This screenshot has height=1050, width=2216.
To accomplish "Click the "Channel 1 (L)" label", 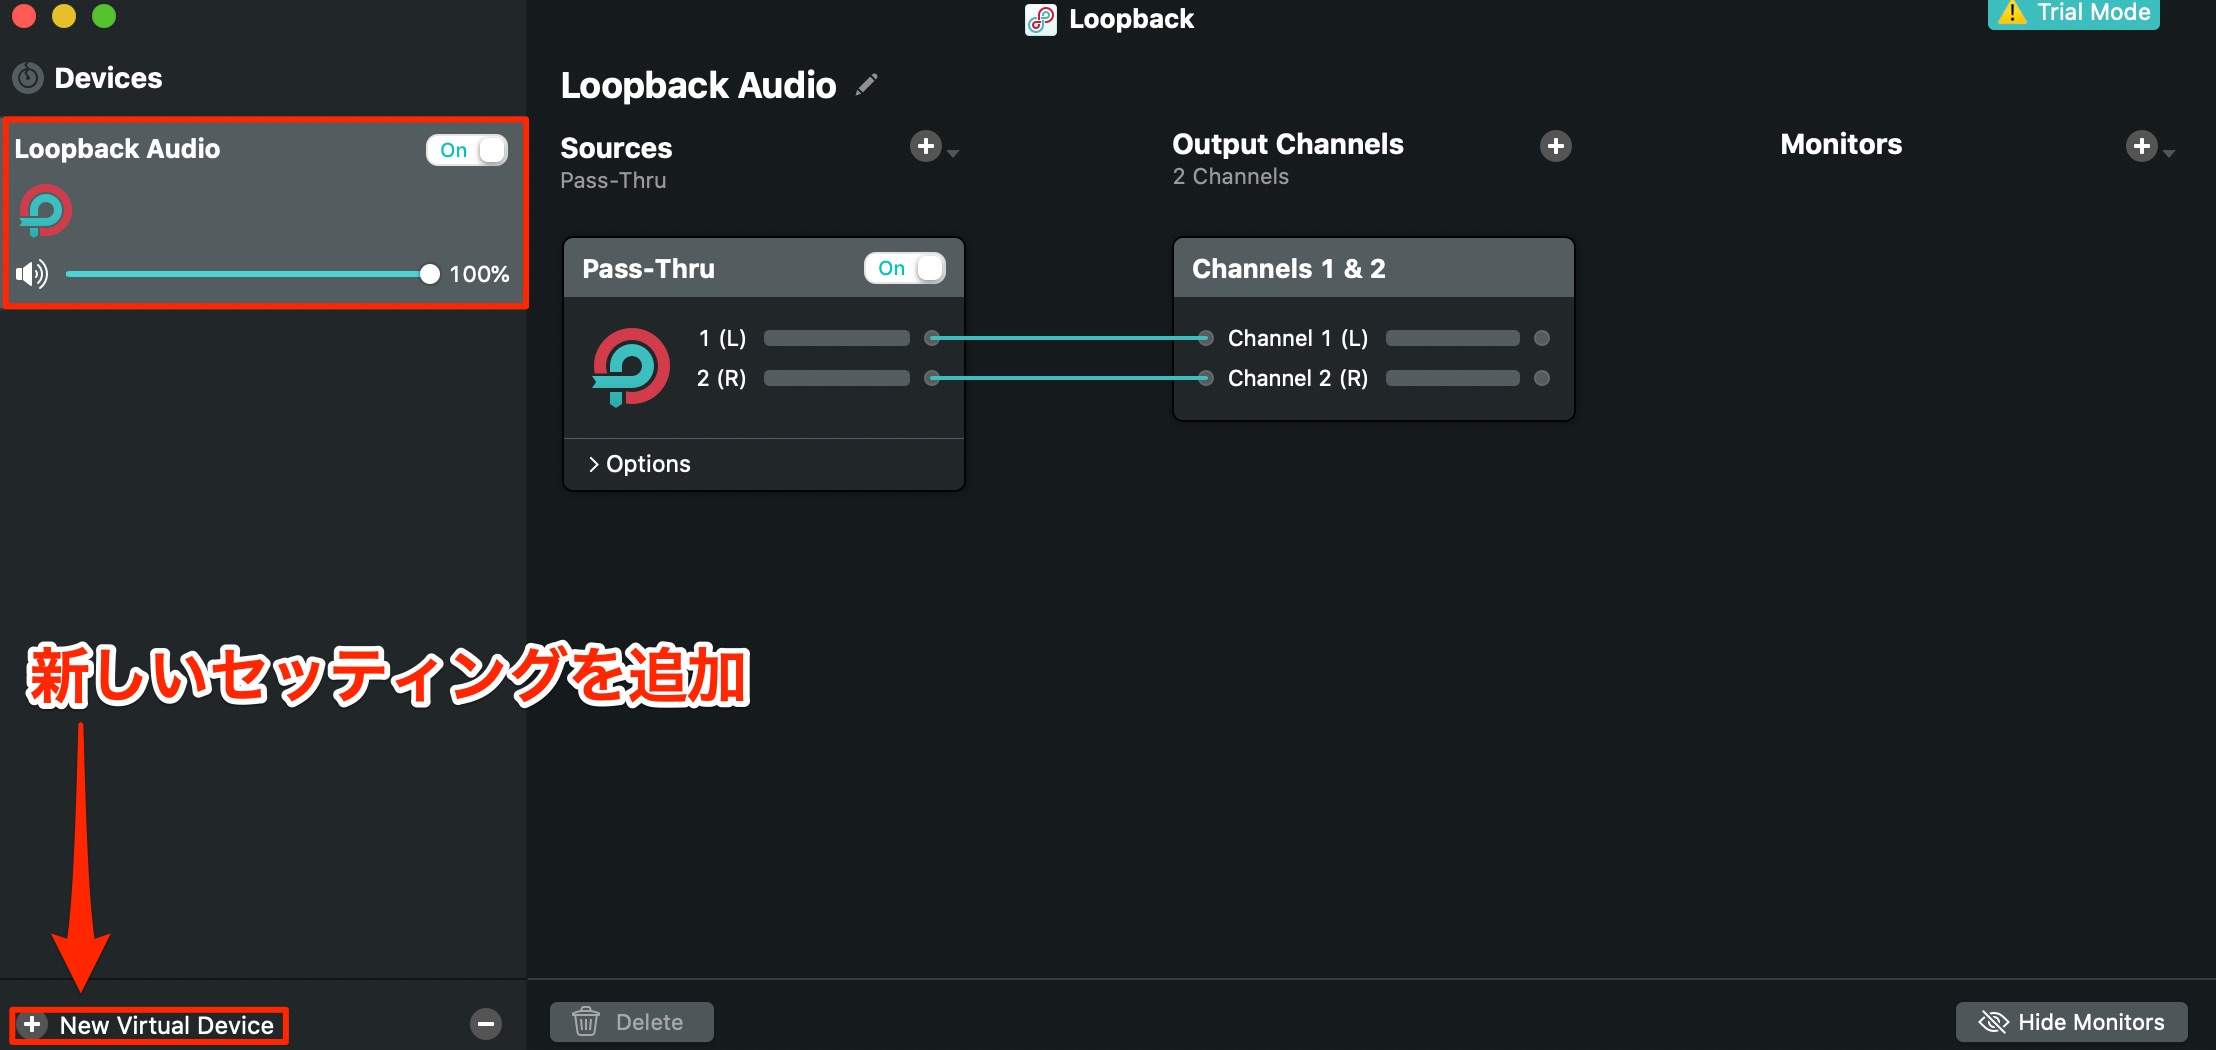I will tap(1298, 338).
